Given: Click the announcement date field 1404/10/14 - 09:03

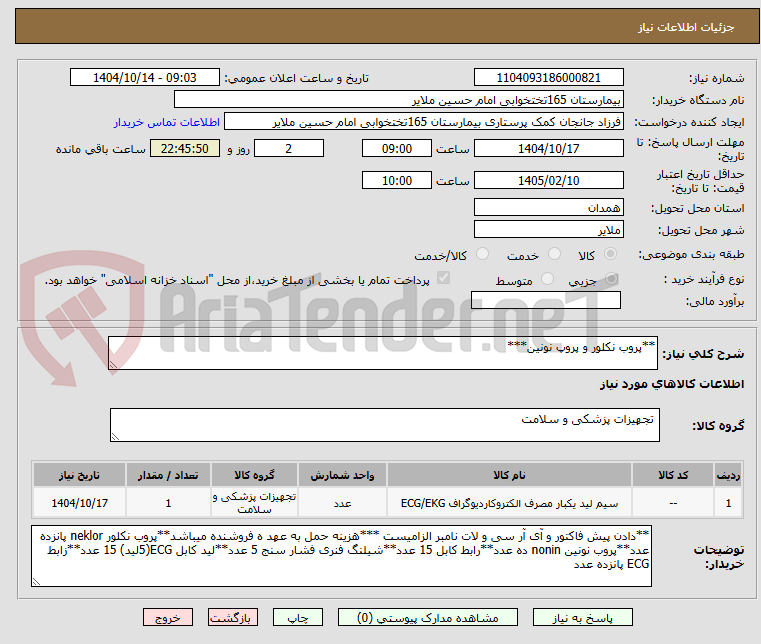Looking at the screenshot, I should click(145, 78).
